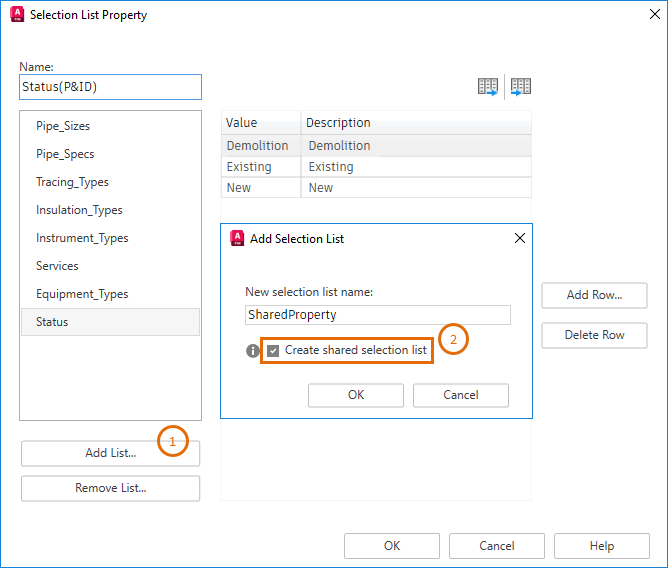Close the Add Selection List dialog
Screen dimensions: 668x568
[519, 239]
